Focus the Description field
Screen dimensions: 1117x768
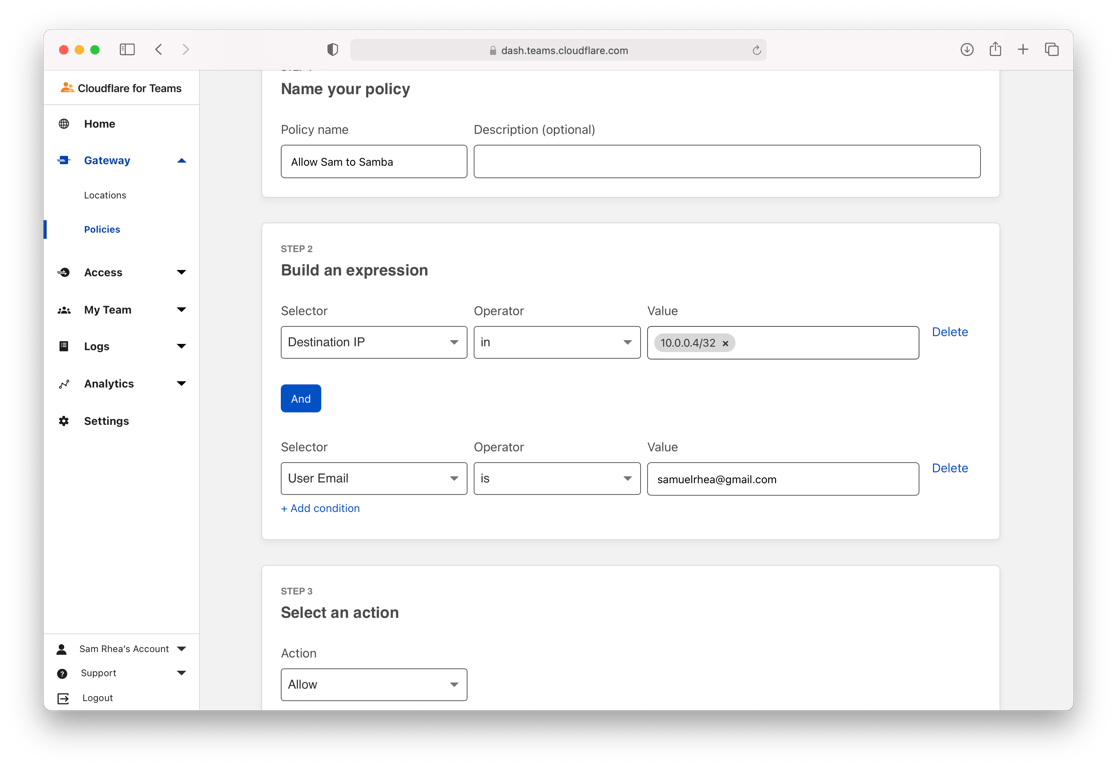[x=727, y=162]
